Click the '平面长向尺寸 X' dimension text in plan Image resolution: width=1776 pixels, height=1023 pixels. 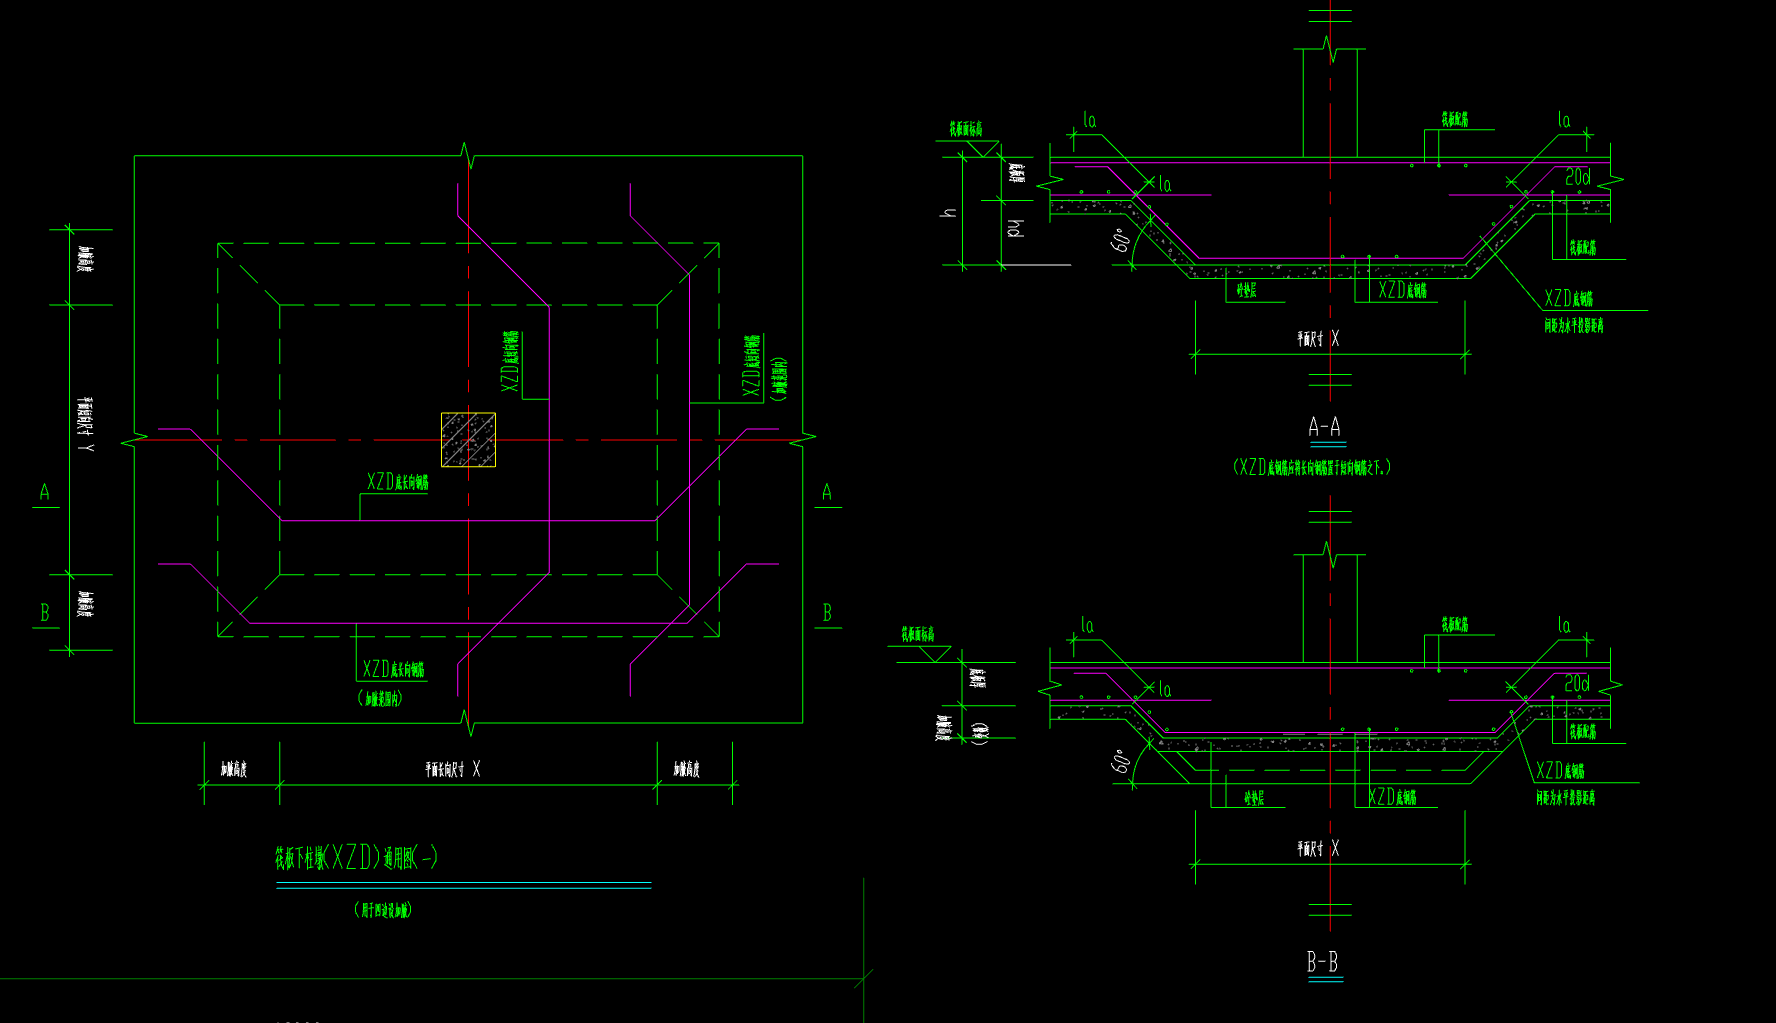pos(453,769)
